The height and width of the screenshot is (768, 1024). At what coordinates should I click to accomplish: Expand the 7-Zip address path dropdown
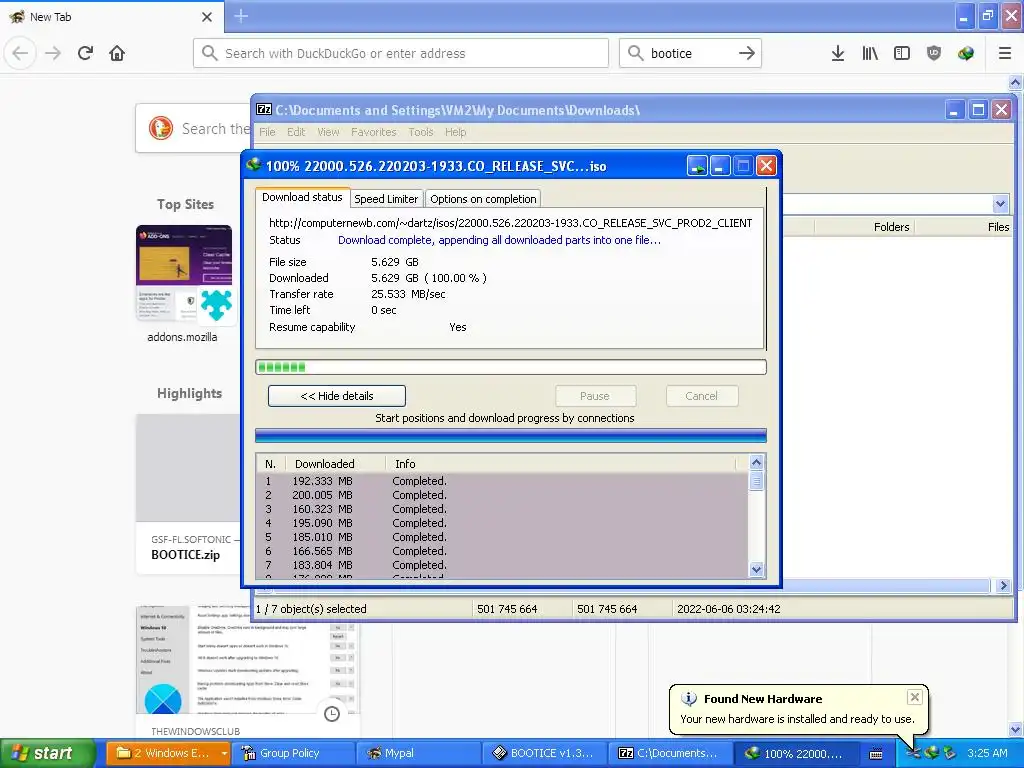1000,204
